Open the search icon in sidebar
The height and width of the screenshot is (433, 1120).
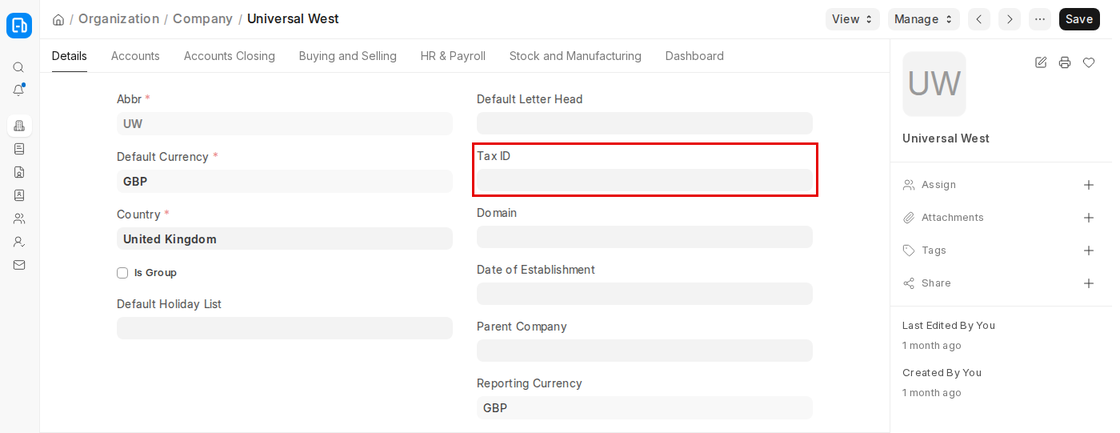pos(19,67)
